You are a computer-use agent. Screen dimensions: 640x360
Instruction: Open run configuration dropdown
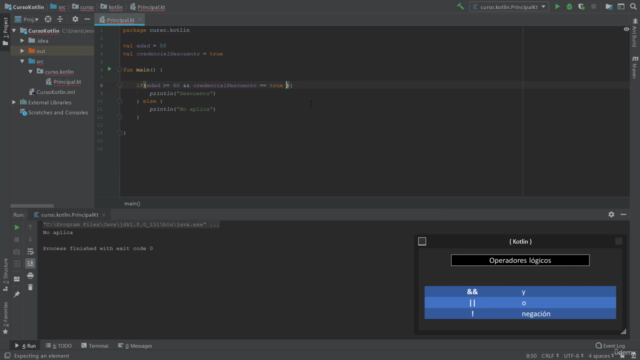click(x=509, y=7)
